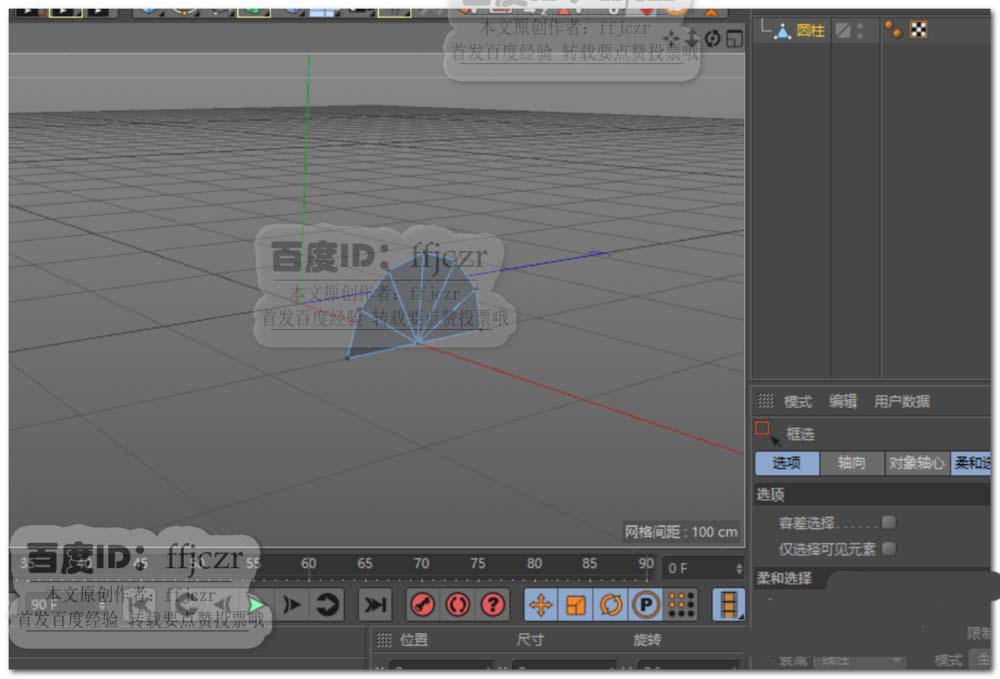Open 用户数据 menu in Attribute Manager

coord(901,401)
